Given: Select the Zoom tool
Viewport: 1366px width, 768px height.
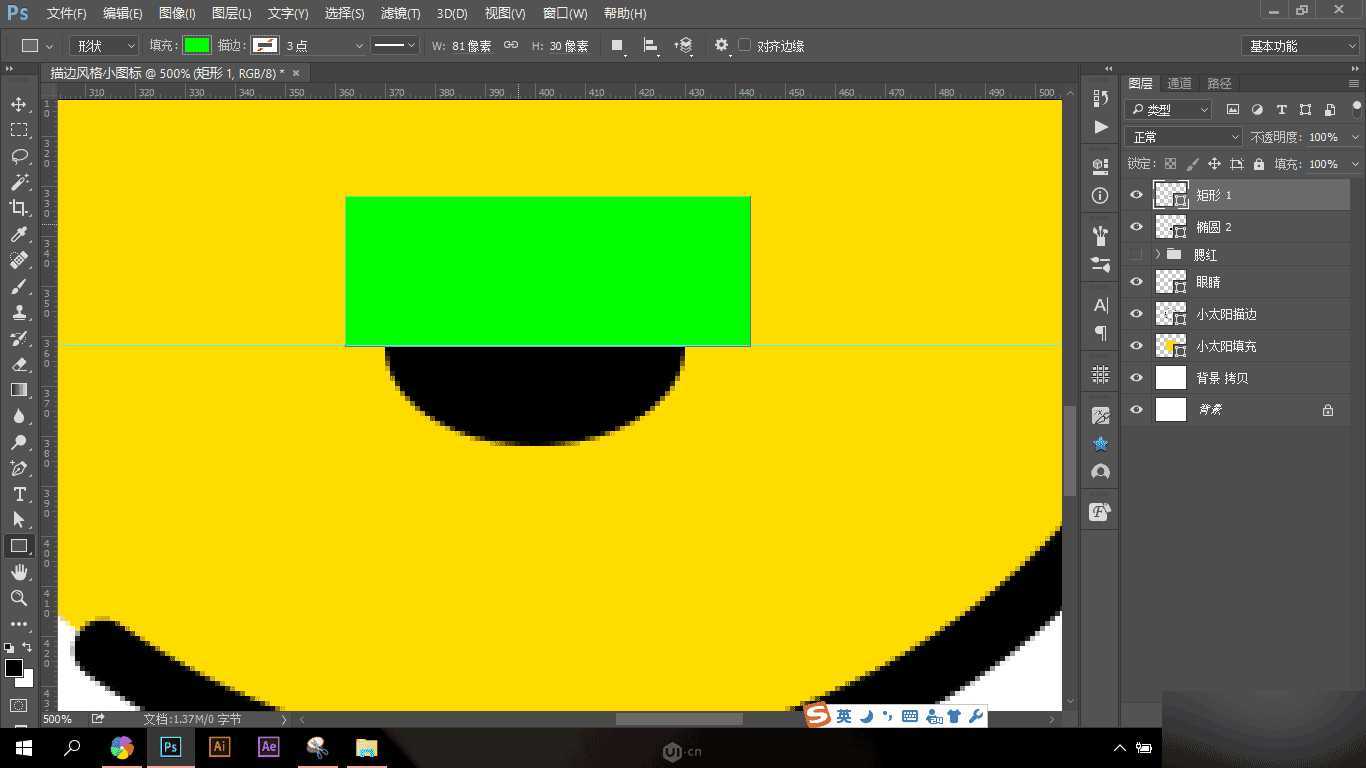Looking at the screenshot, I should (x=20, y=598).
